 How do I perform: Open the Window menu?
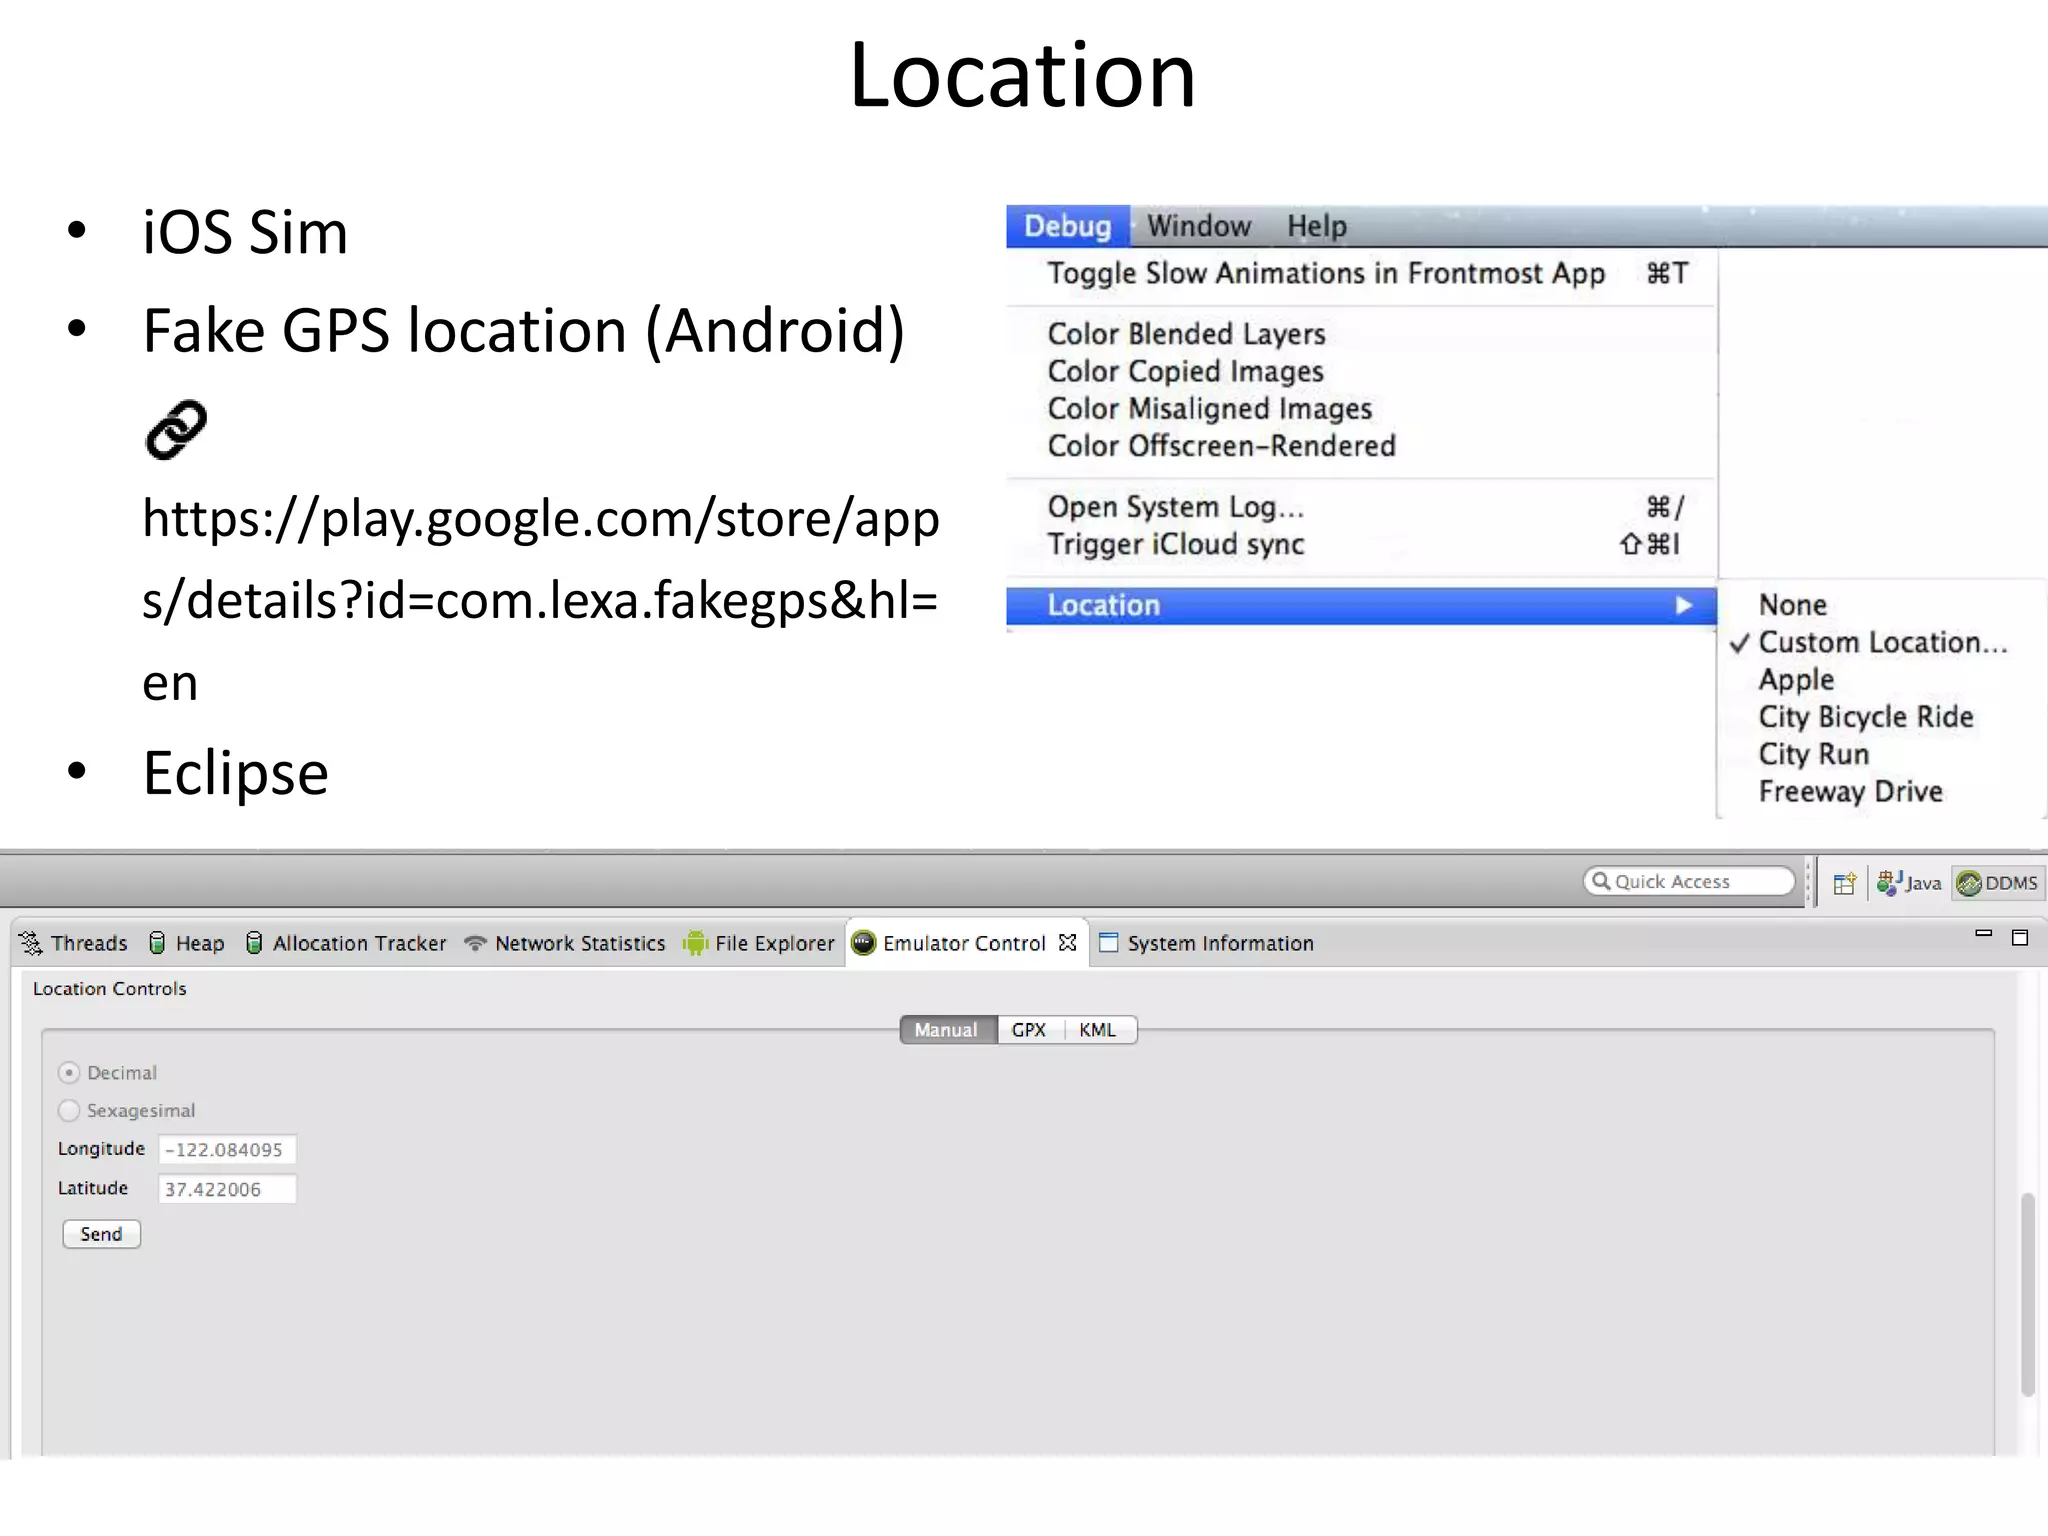click(1198, 226)
